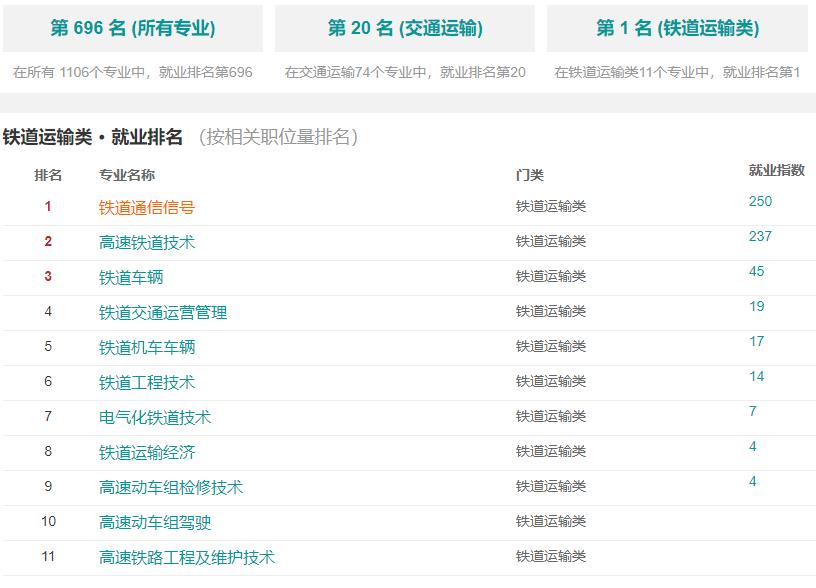Click the 铁道车辆 major link
The width and height of the screenshot is (816, 588).
coord(130,278)
